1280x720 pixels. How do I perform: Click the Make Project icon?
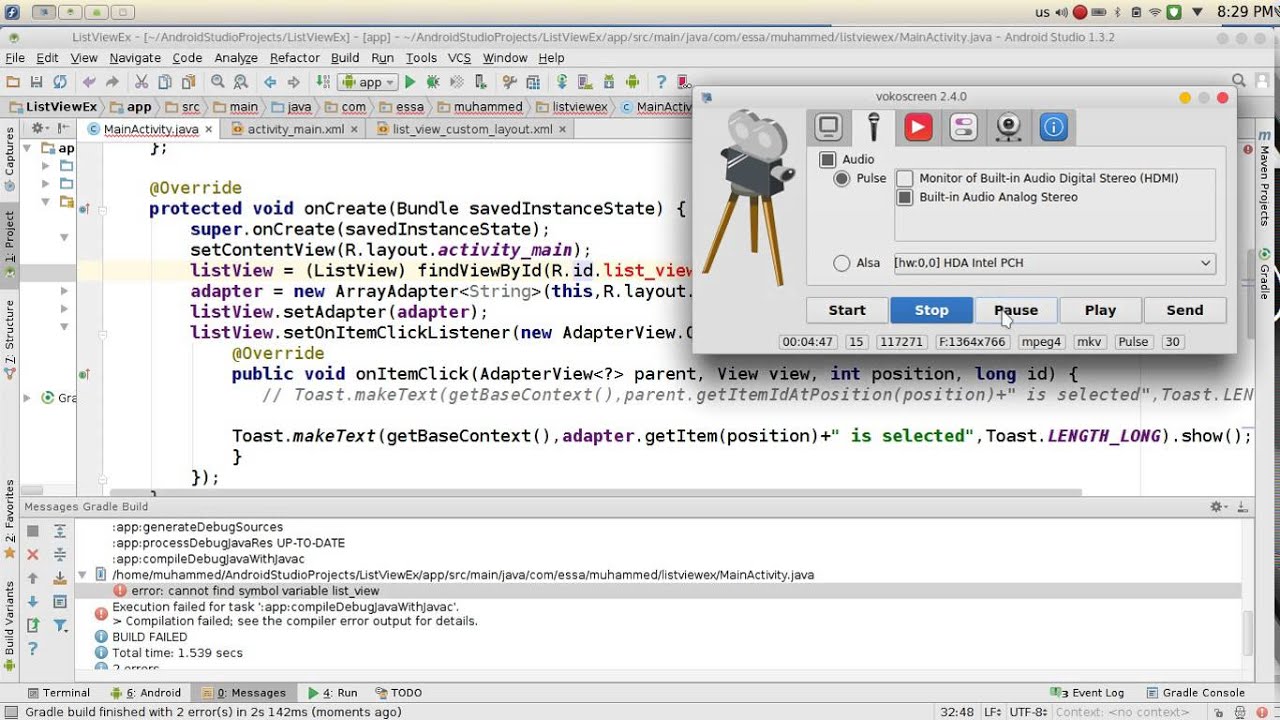322,82
